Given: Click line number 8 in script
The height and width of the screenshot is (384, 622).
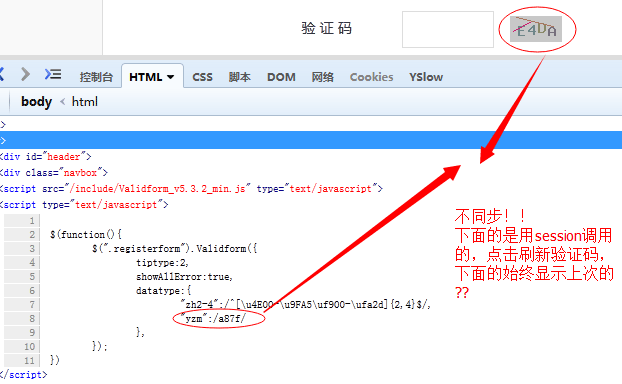Looking at the screenshot, I should point(32,319).
